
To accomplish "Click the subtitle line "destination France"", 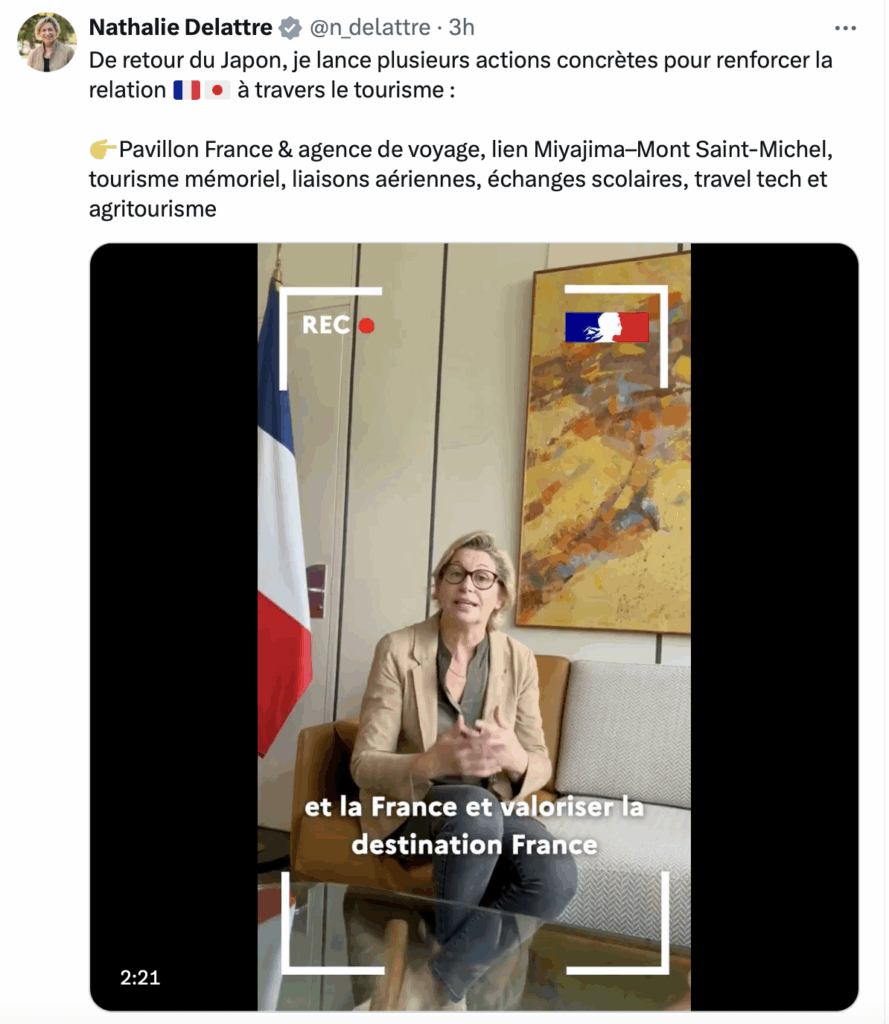I will click(x=474, y=844).
